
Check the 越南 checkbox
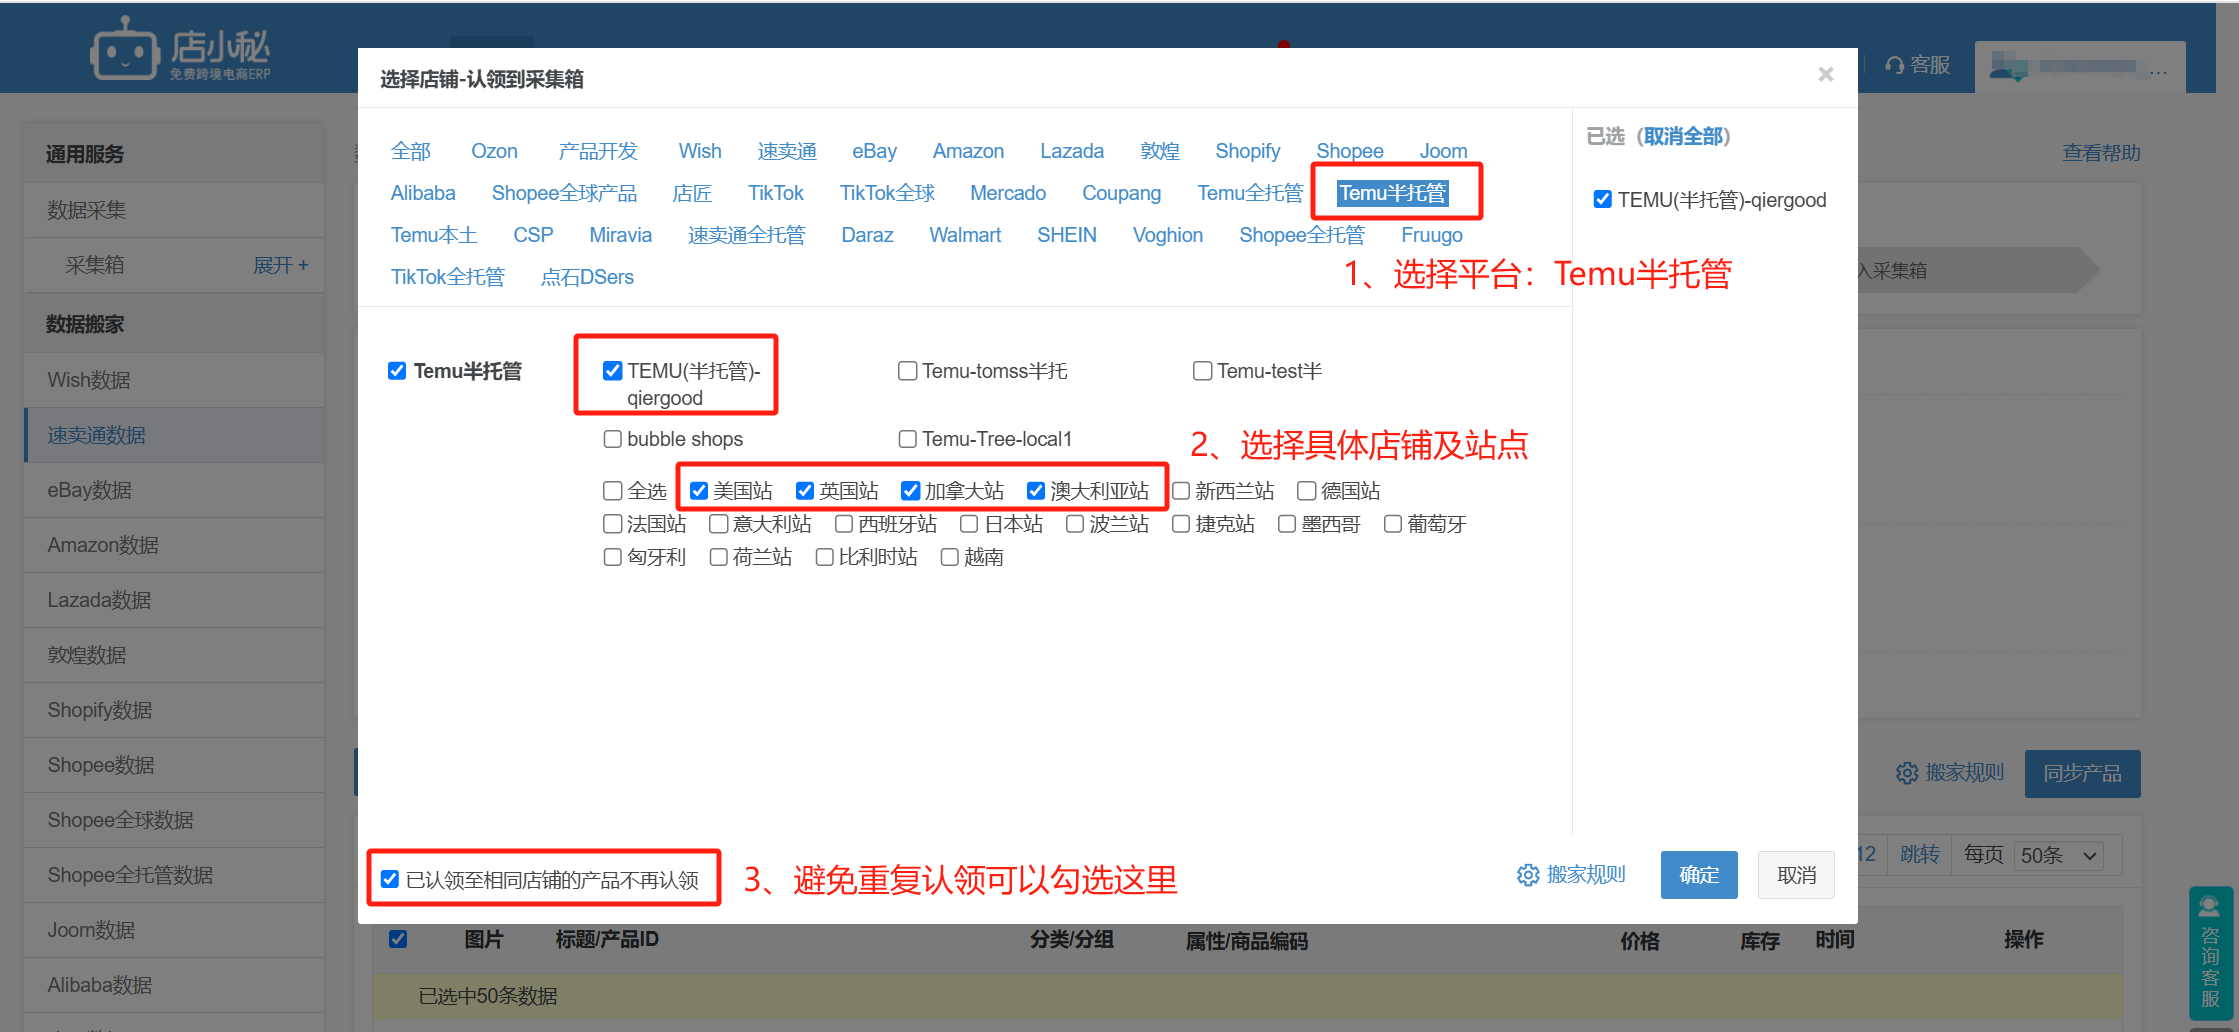pyautogui.click(x=949, y=557)
